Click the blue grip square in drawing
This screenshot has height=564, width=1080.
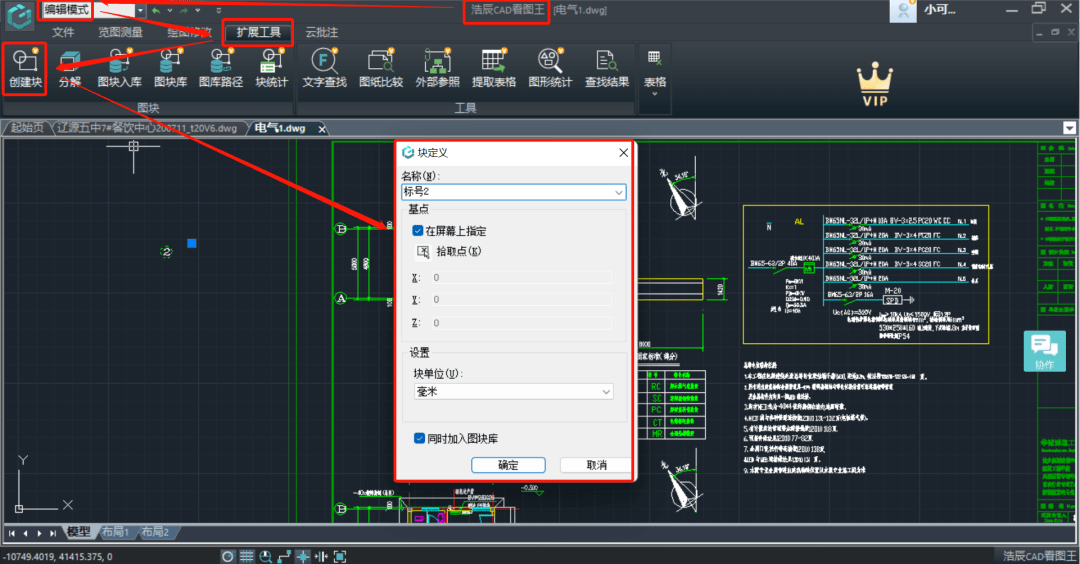191,243
